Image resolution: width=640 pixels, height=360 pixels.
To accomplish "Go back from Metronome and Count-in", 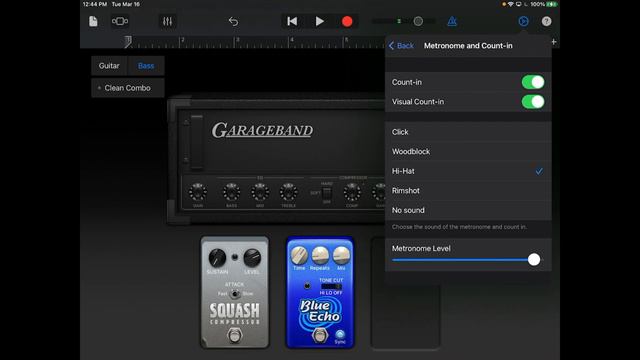I will point(402,46).
